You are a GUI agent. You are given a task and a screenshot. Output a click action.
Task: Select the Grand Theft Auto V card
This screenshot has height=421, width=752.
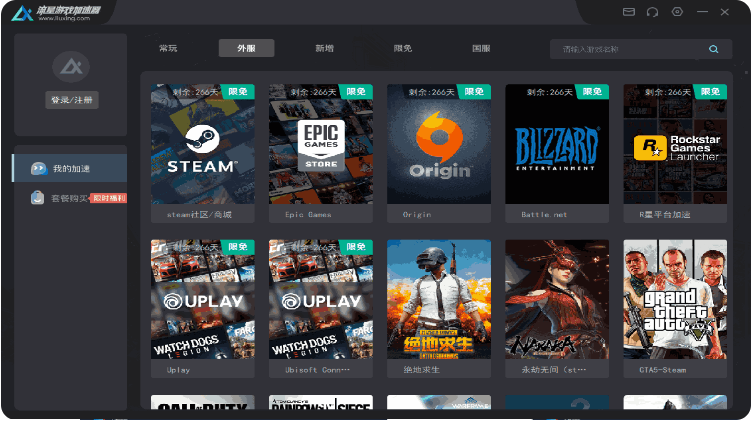tap(675, 309)
